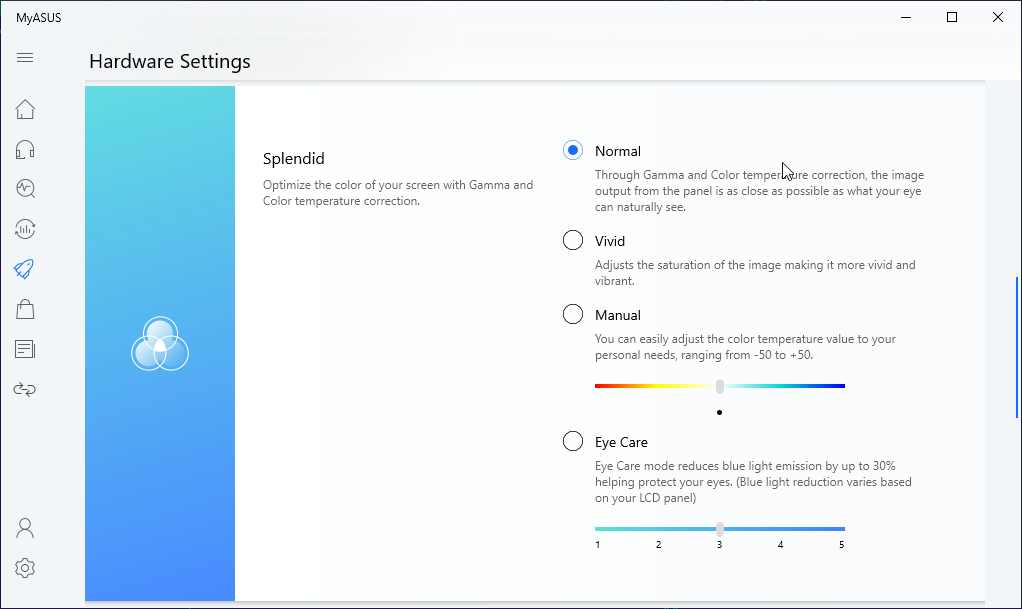This screenshot has width=1022, height=609.
Task: Select the Normal Splendid mode
Action: click(573, 151)
